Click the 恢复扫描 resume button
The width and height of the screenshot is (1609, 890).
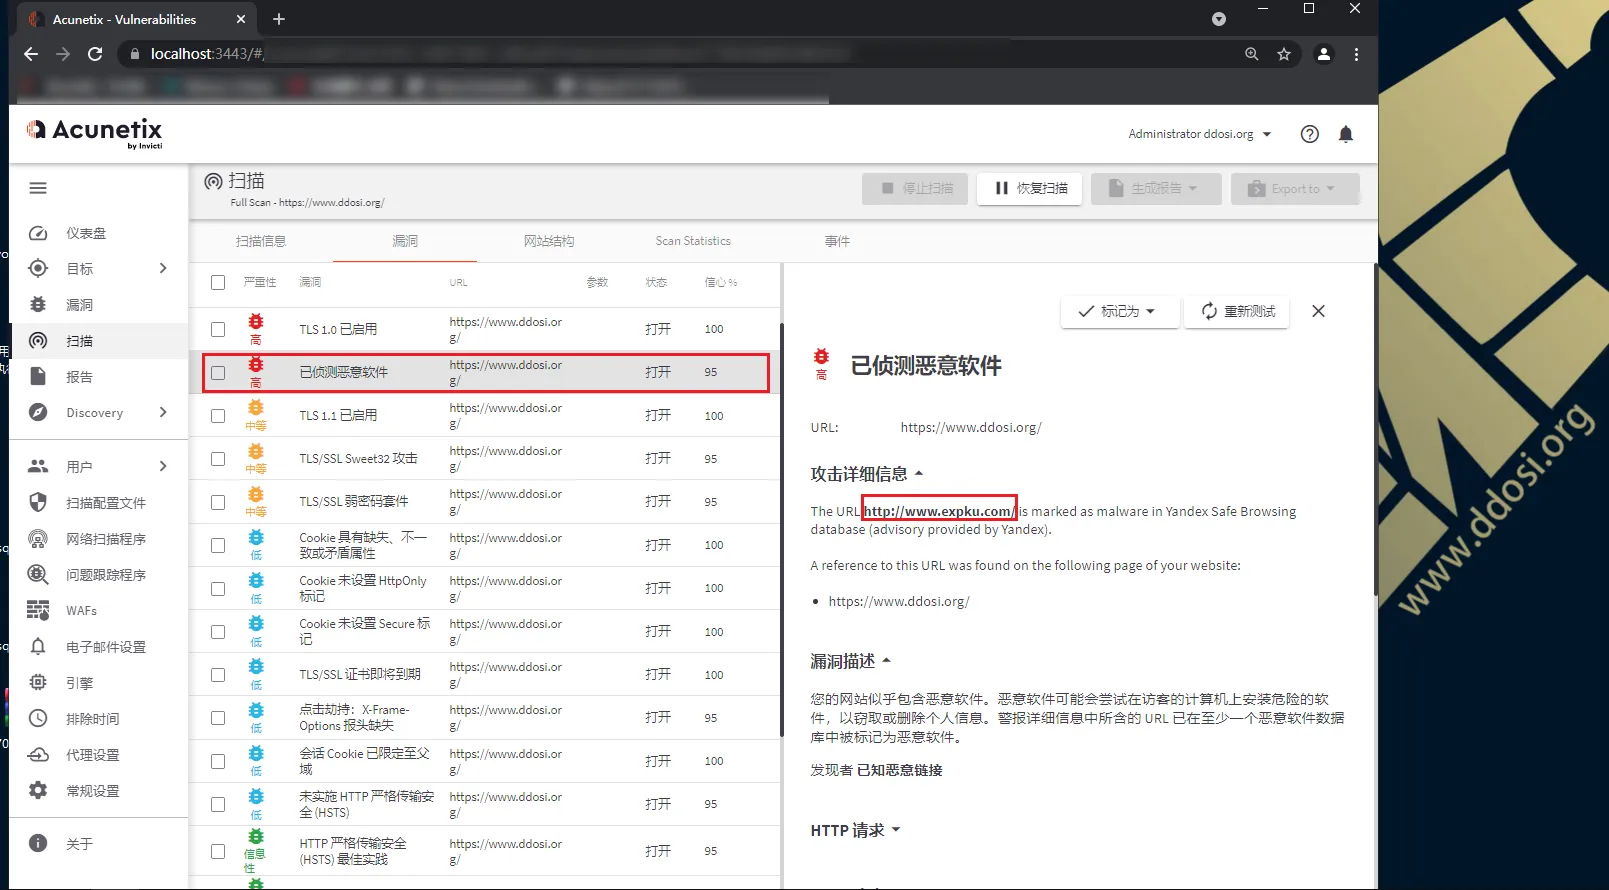point(1030,188)
